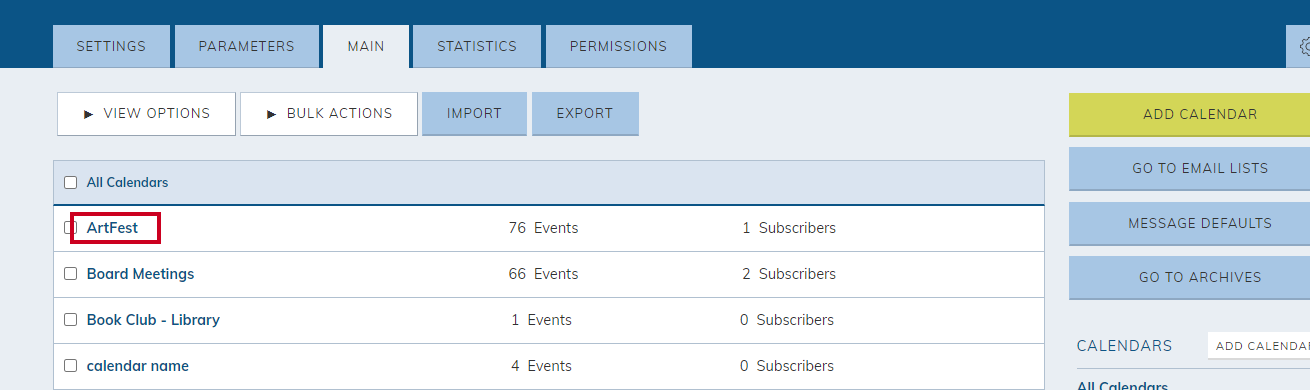Click Board Meetings' 66 Events count
The width and height of the screenshot is (1310, 390).
[543, 274]
